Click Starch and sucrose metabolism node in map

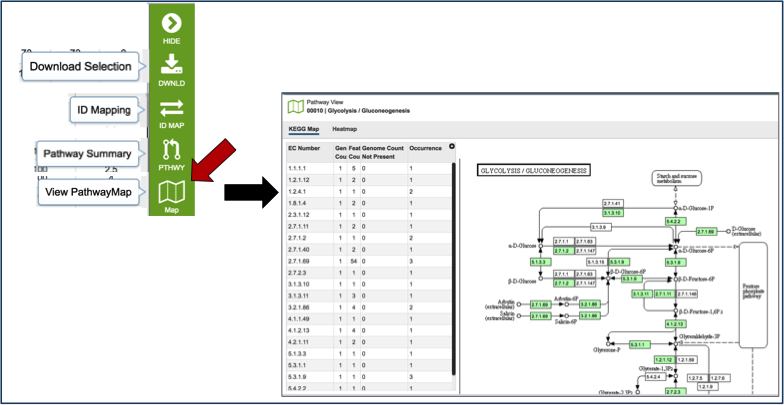point(676,179)
